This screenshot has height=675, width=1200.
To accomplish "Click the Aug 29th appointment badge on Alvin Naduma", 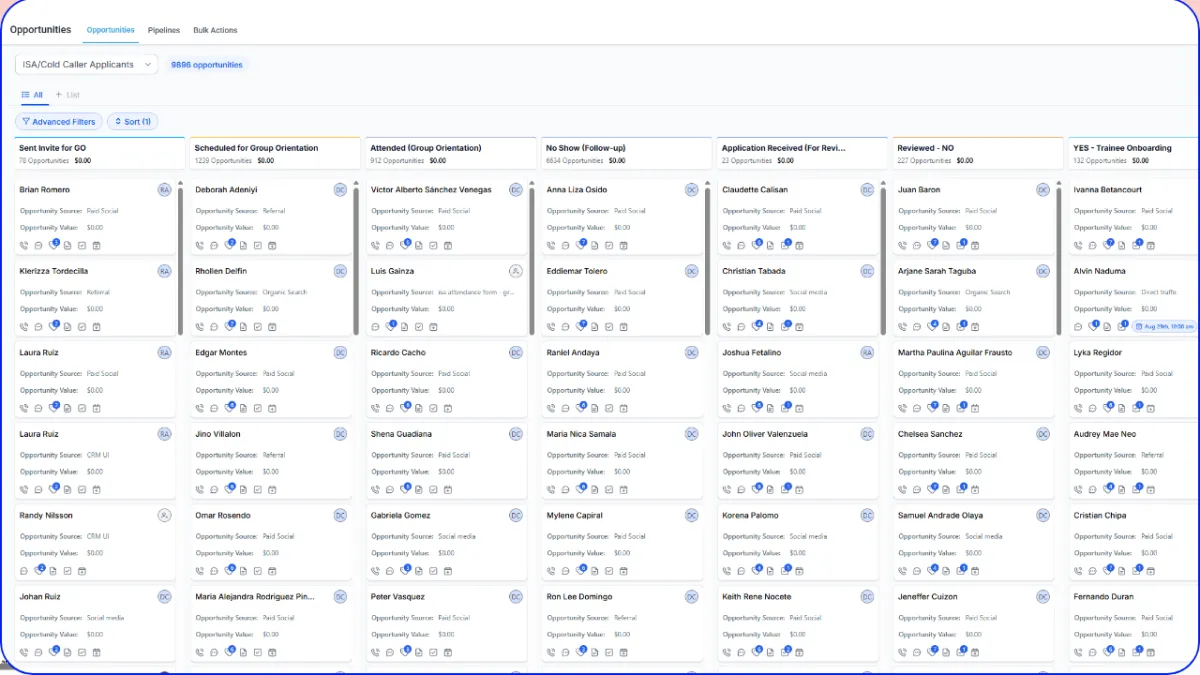I will [1166, 326].
